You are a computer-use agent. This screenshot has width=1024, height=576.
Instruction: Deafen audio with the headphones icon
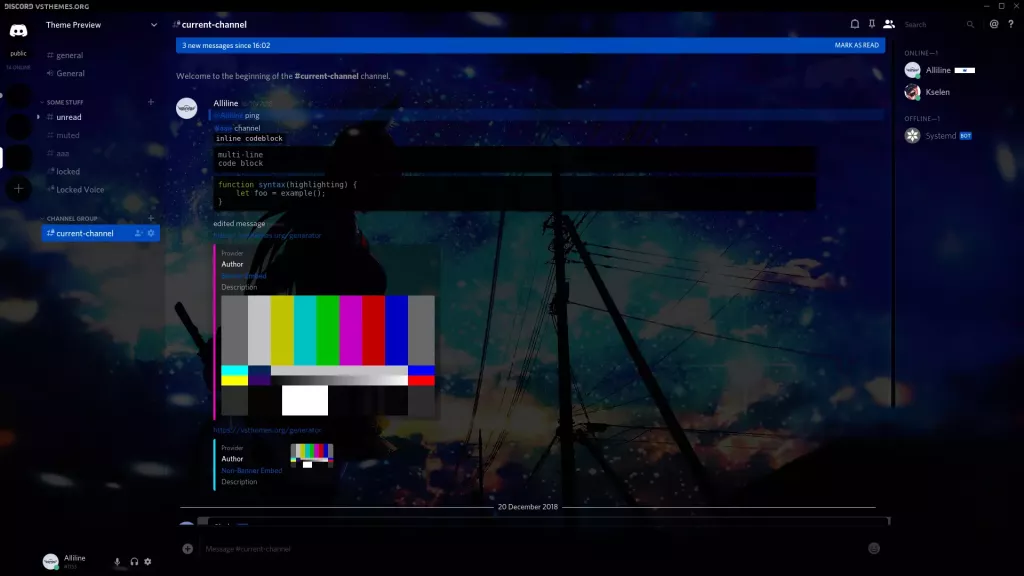coord(134,562)
